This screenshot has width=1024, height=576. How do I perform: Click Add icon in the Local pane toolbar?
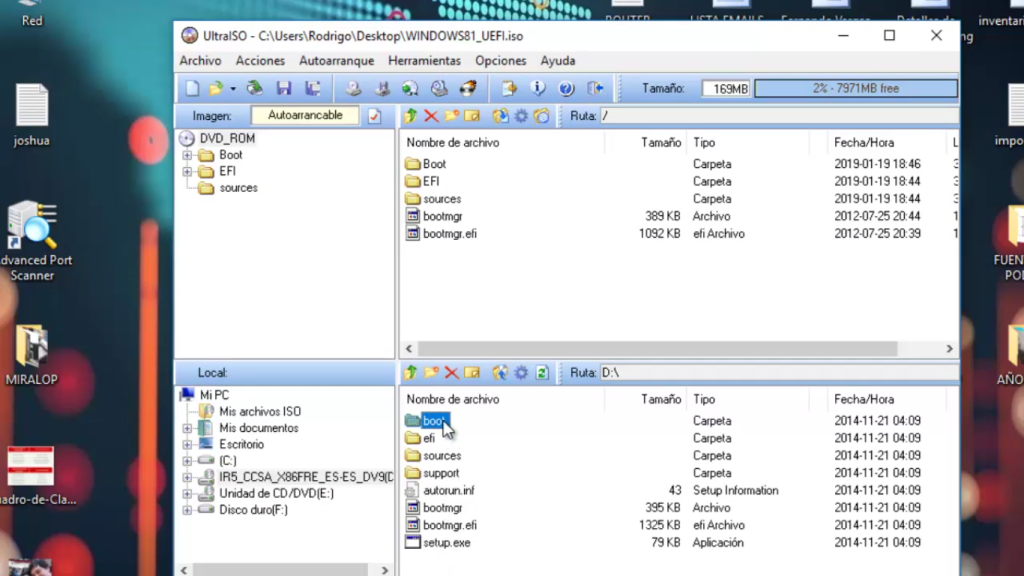pyautogui.click(x=500, y=373)
